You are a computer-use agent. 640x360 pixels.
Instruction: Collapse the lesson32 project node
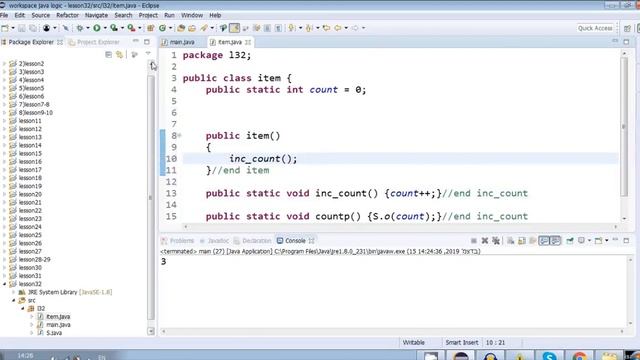[x=4, y=284]
